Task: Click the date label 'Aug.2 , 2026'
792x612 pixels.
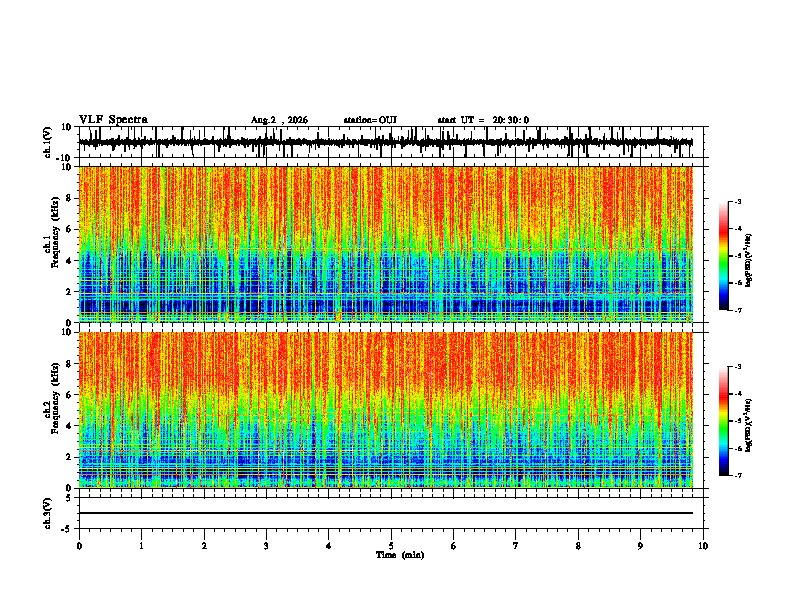Action: tap(279, 120)
